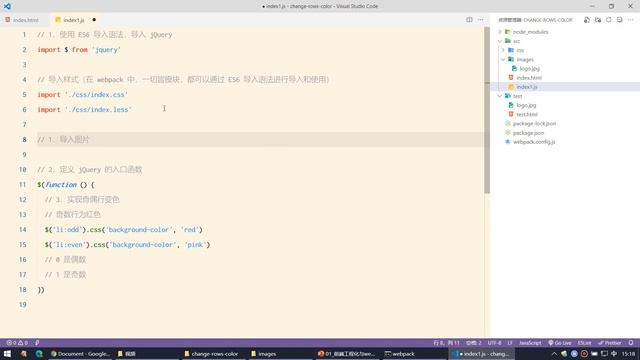Open package.json file
The image size is (640, 360).
click(528, 133)
